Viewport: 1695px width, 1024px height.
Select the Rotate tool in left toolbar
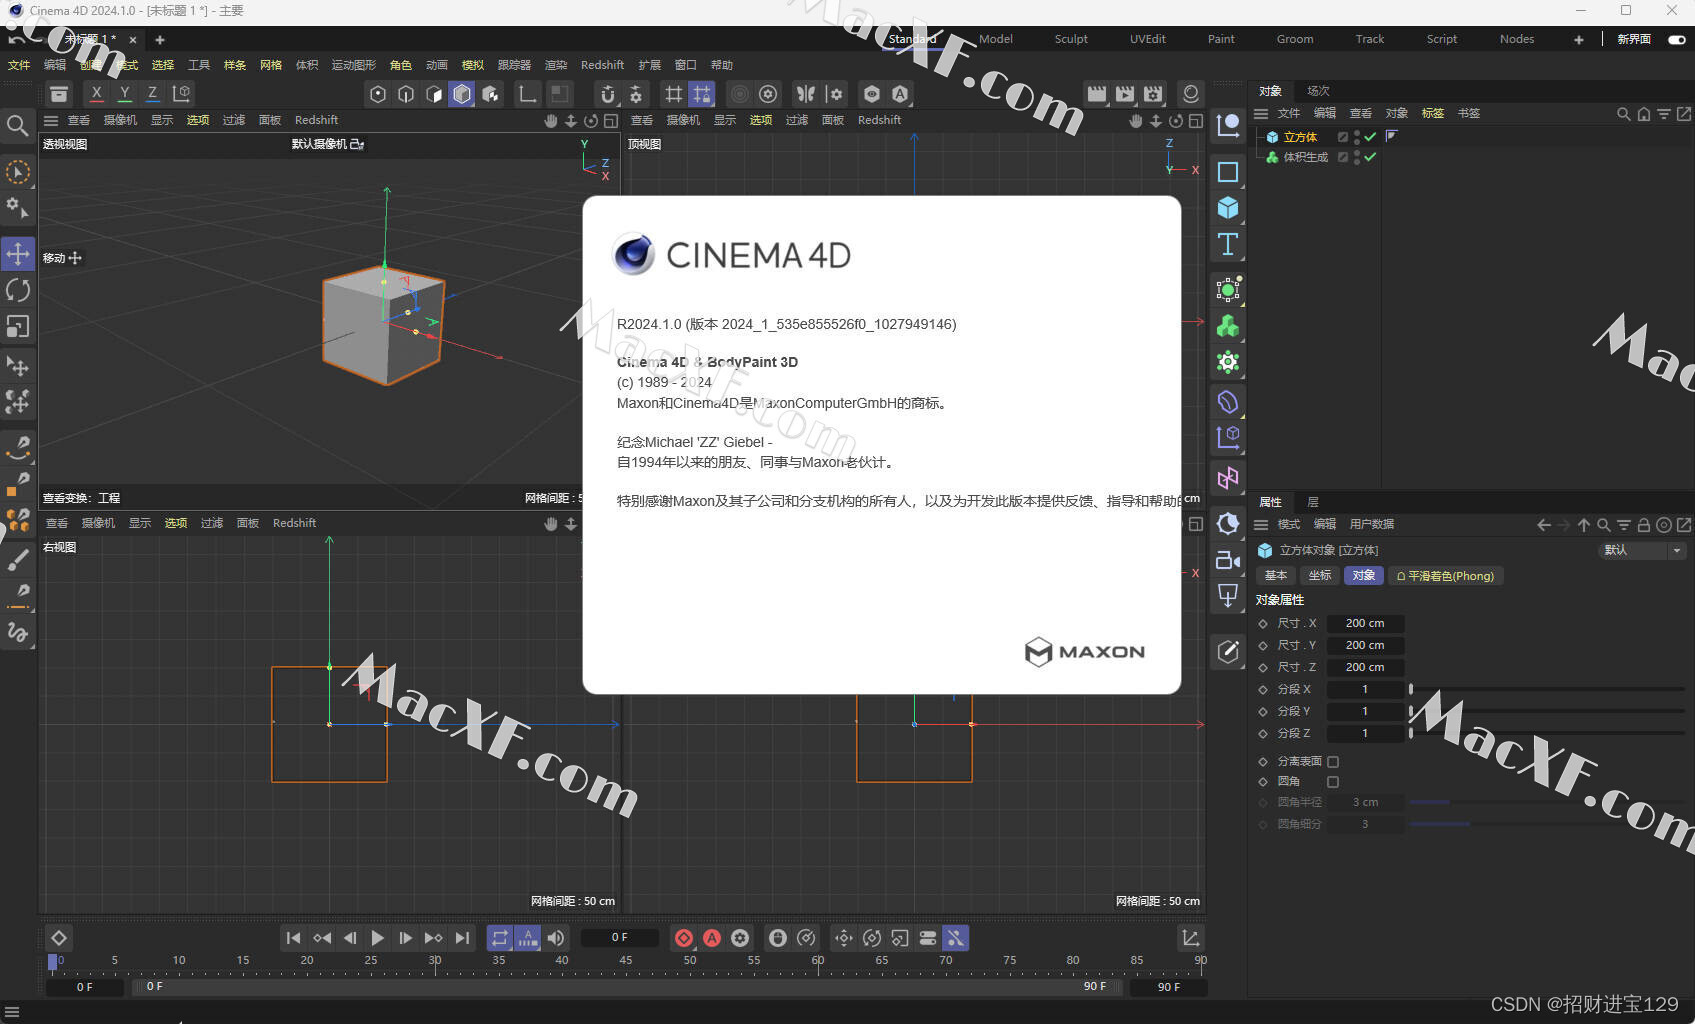[x=18, y=290]
